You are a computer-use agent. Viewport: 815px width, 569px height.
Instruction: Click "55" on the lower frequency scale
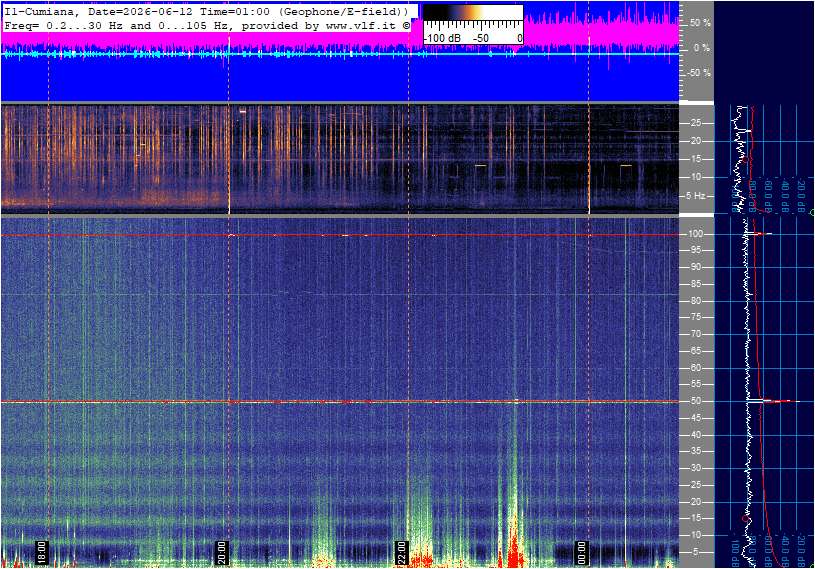click(695, 385)
